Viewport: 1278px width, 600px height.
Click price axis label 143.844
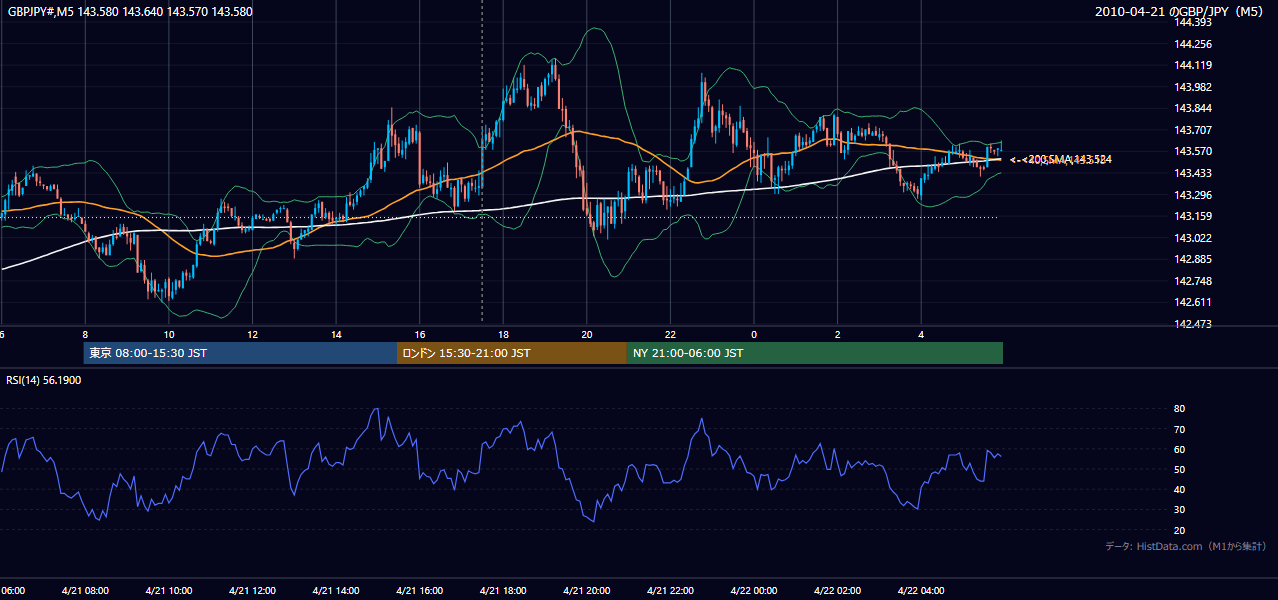point(1194,108)
